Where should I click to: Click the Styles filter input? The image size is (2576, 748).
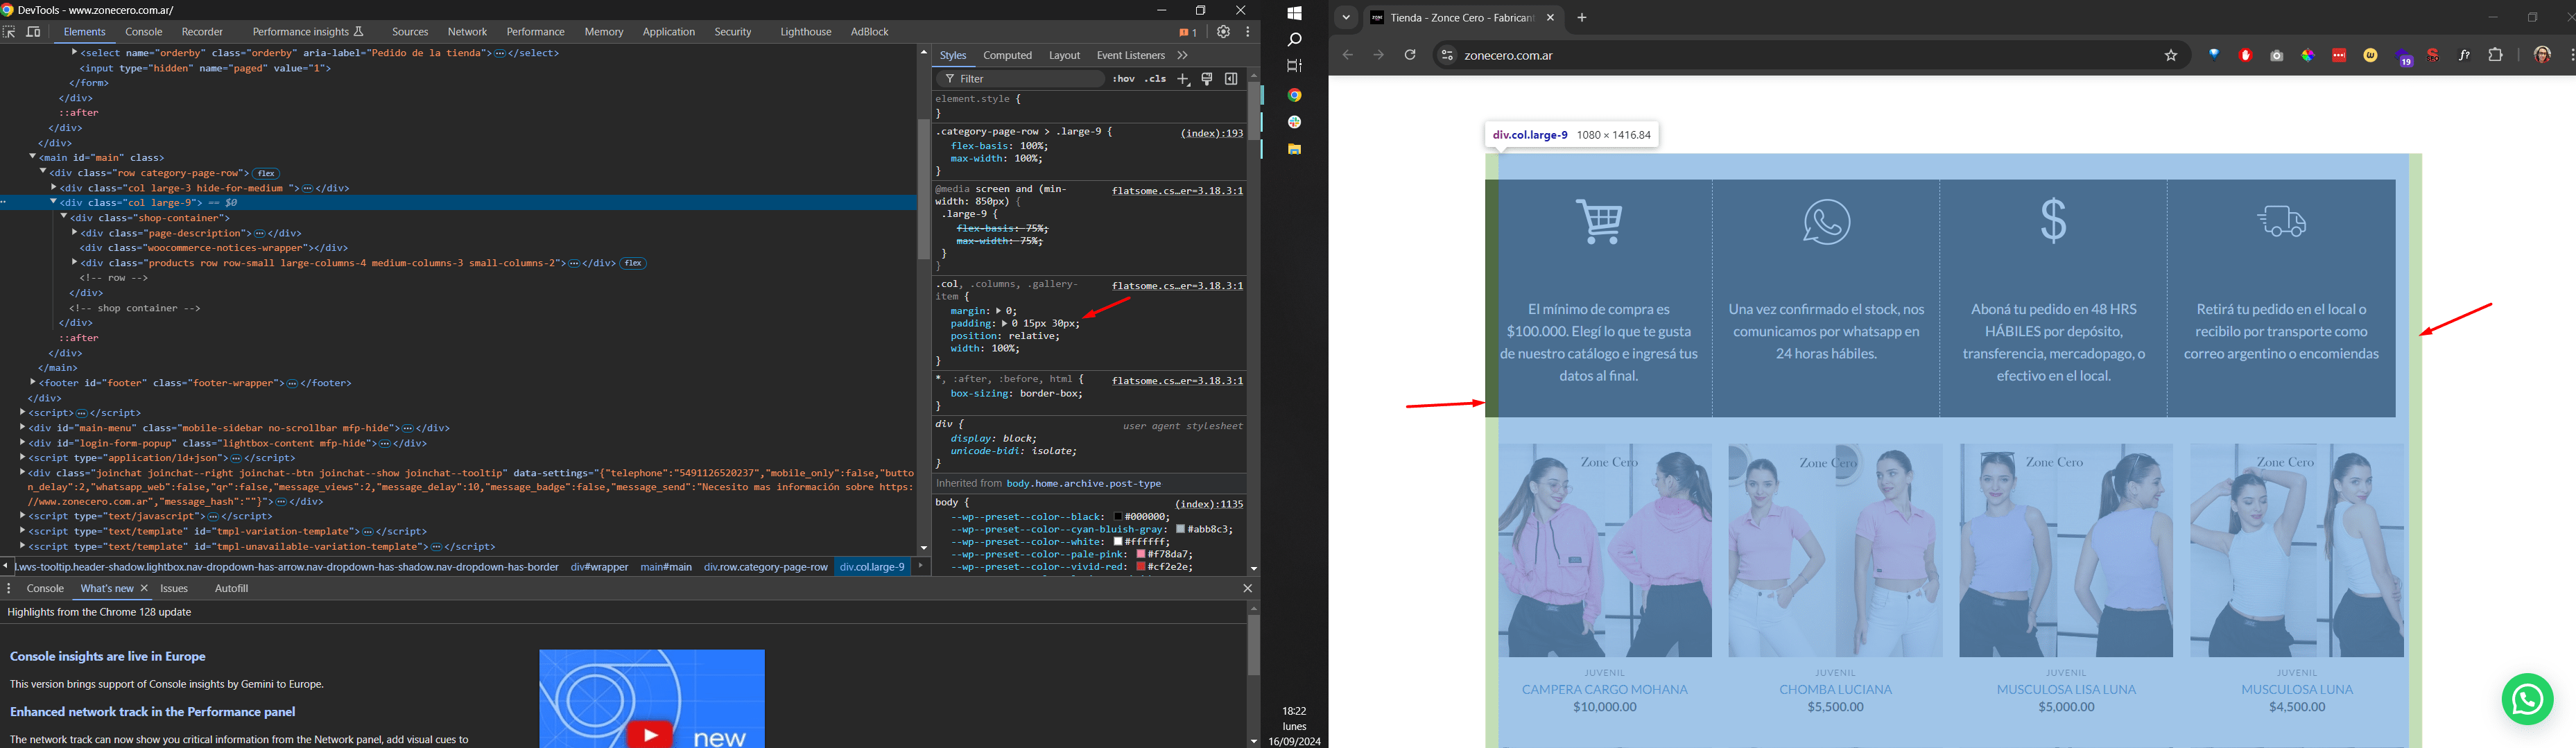tap(1020, 79)
